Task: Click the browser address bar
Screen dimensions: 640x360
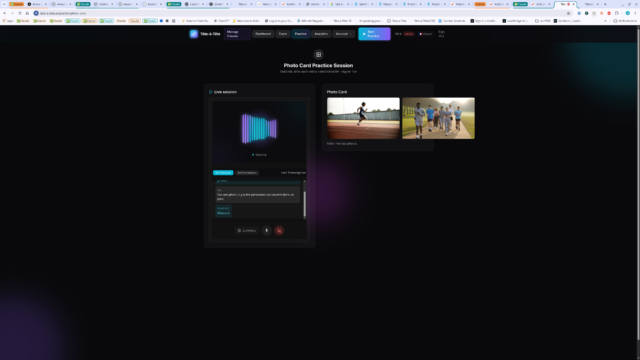Action: coord(302,13)
